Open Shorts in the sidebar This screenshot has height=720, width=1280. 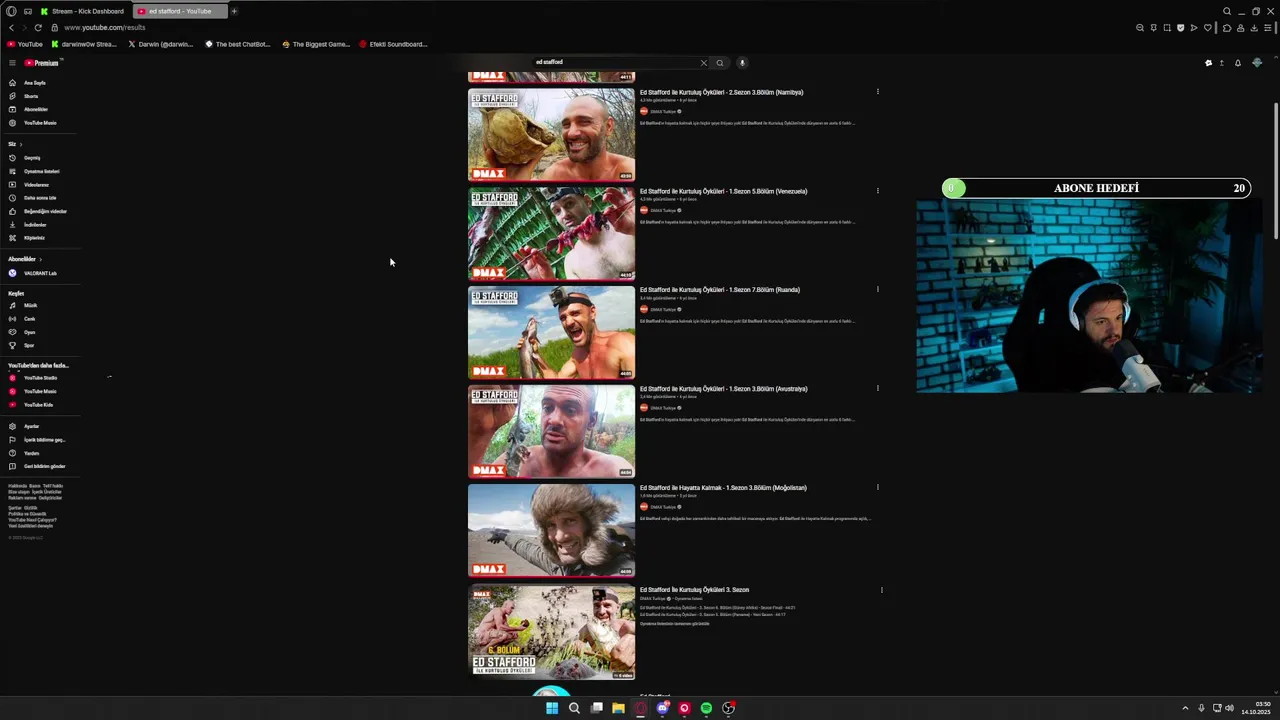(x=31, y=96)
